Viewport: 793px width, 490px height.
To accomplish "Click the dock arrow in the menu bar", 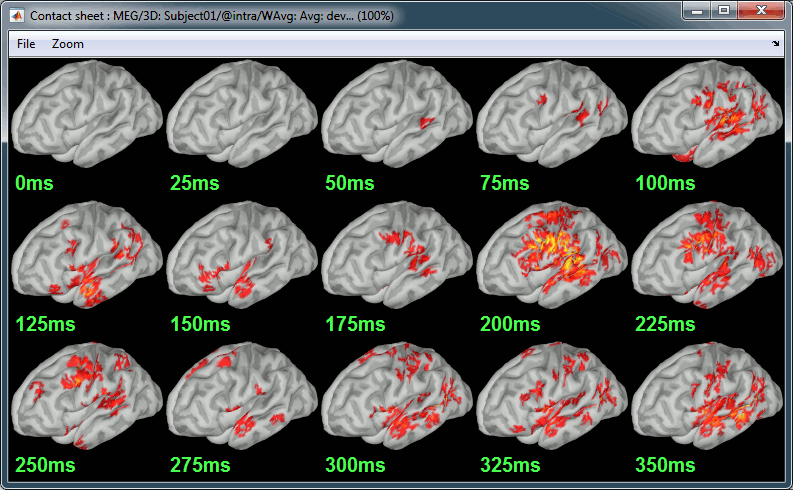I will point(776,44).
